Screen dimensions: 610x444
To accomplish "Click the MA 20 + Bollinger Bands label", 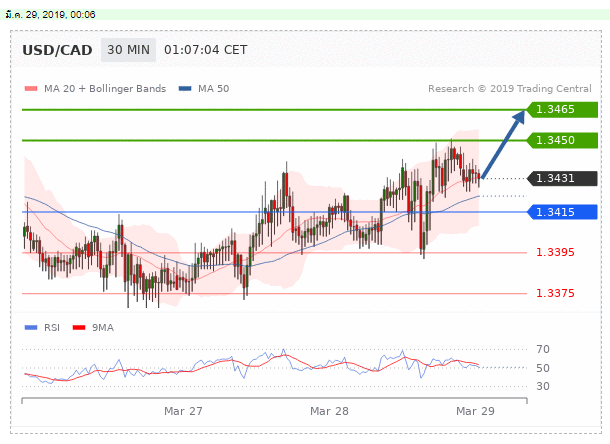I will [105, 89].
